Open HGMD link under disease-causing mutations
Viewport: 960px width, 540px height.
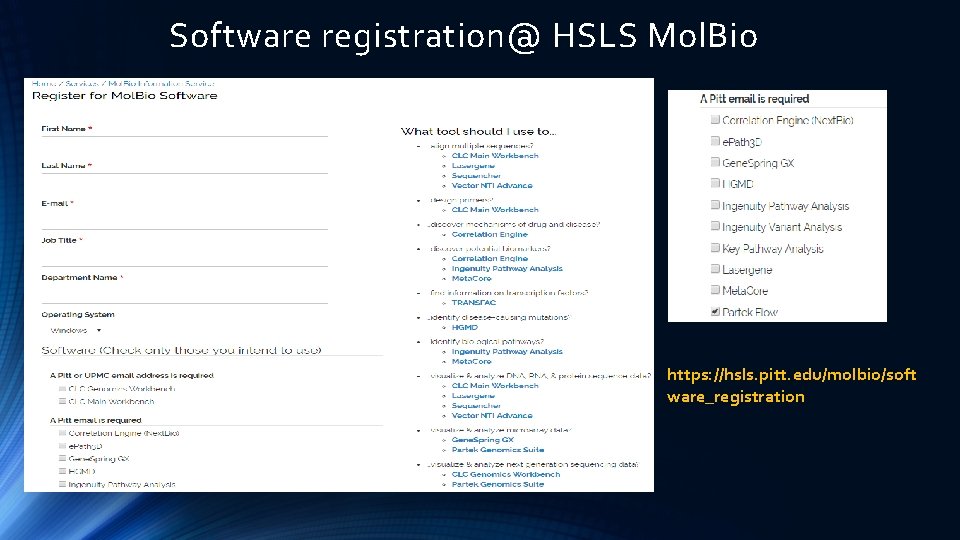coord(464,327)
